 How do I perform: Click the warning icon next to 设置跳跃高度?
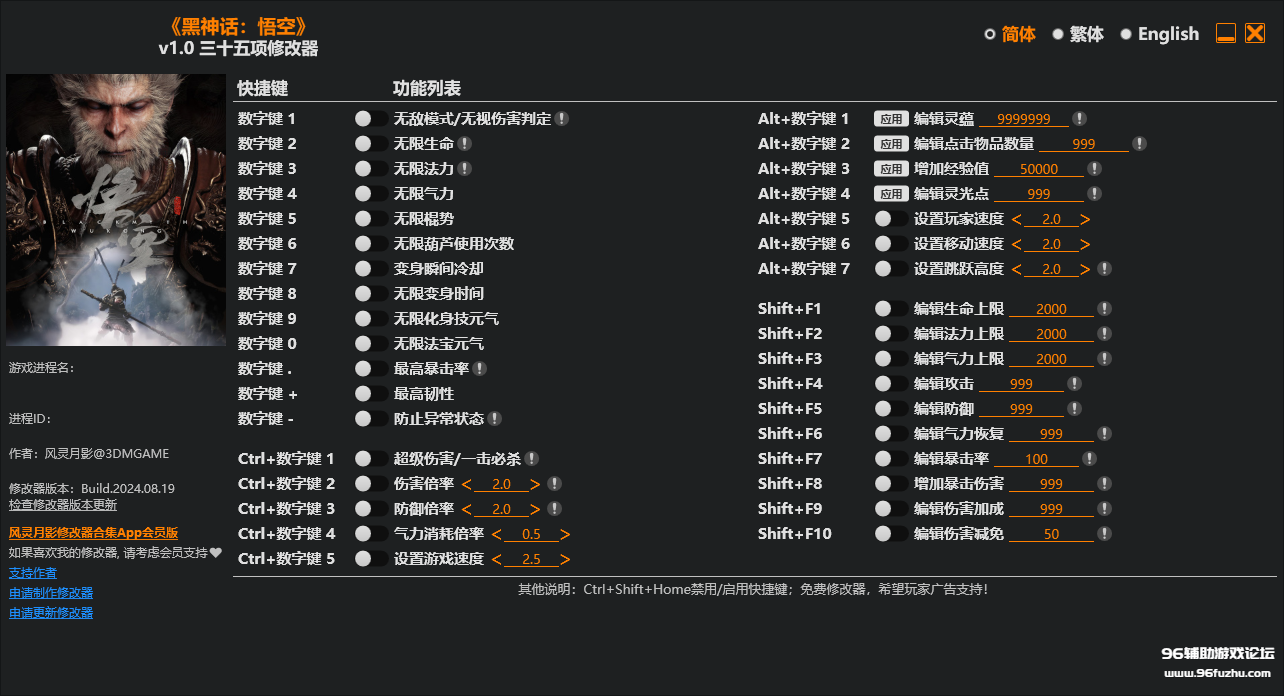1104,268
